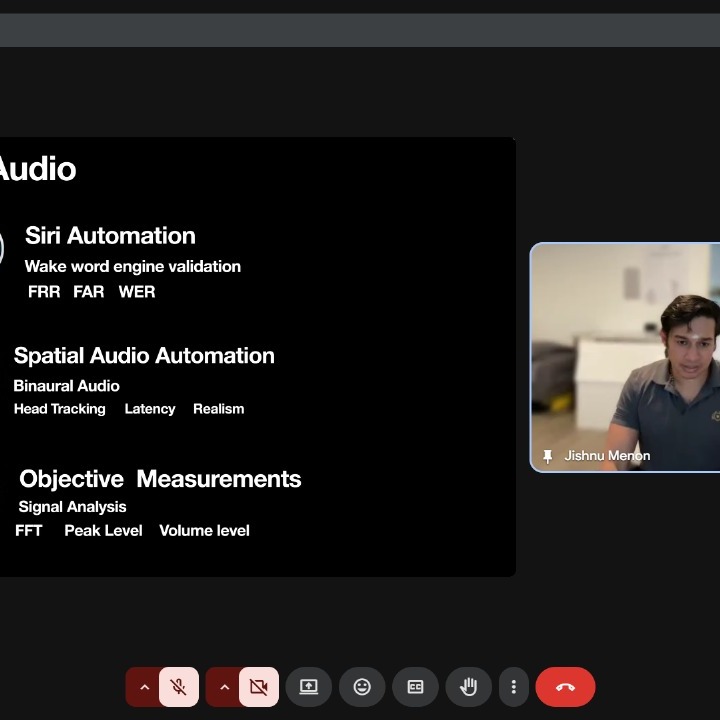Leave the call with the red hang-up button
Image resolution: width=720 pixels, height=720 pixels.
point(565,687)
